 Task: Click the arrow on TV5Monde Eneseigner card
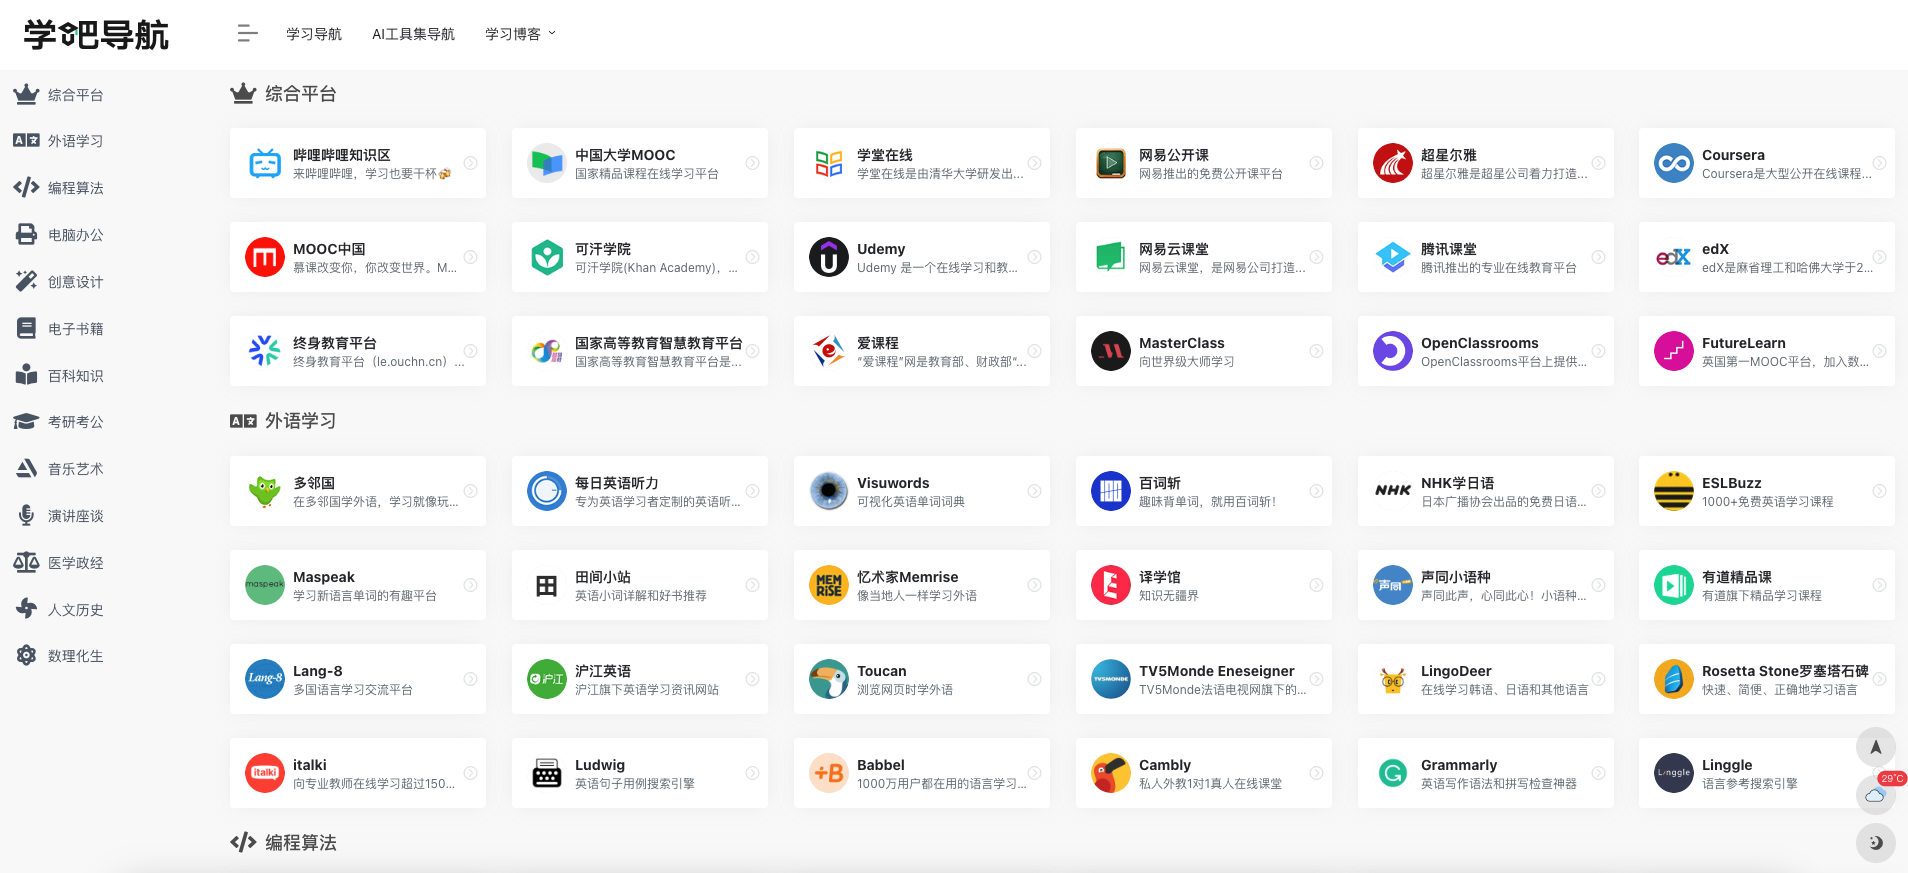1316,679
